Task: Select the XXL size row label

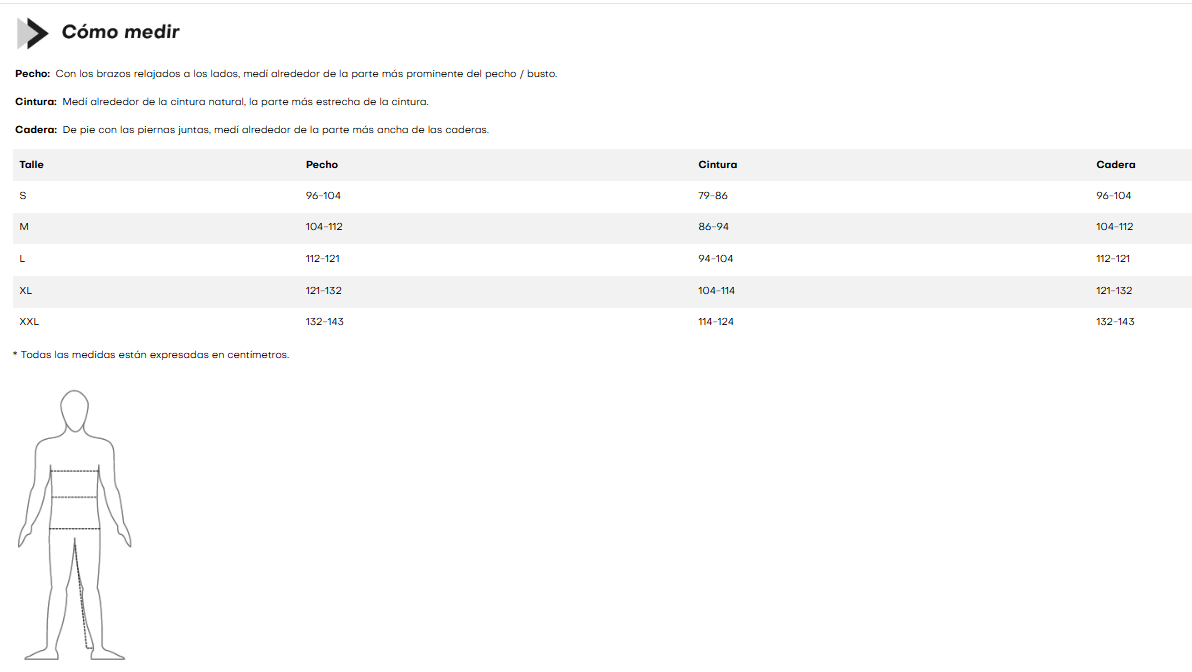Action: (29, 322)
